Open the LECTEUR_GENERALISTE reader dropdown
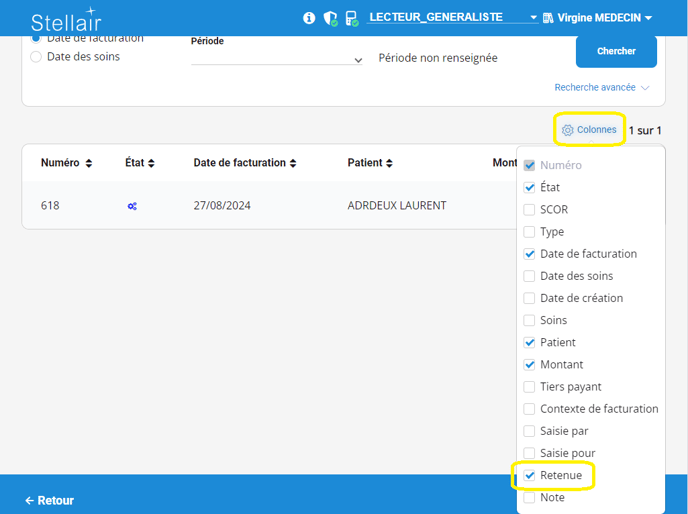 [x=453, y=18]
